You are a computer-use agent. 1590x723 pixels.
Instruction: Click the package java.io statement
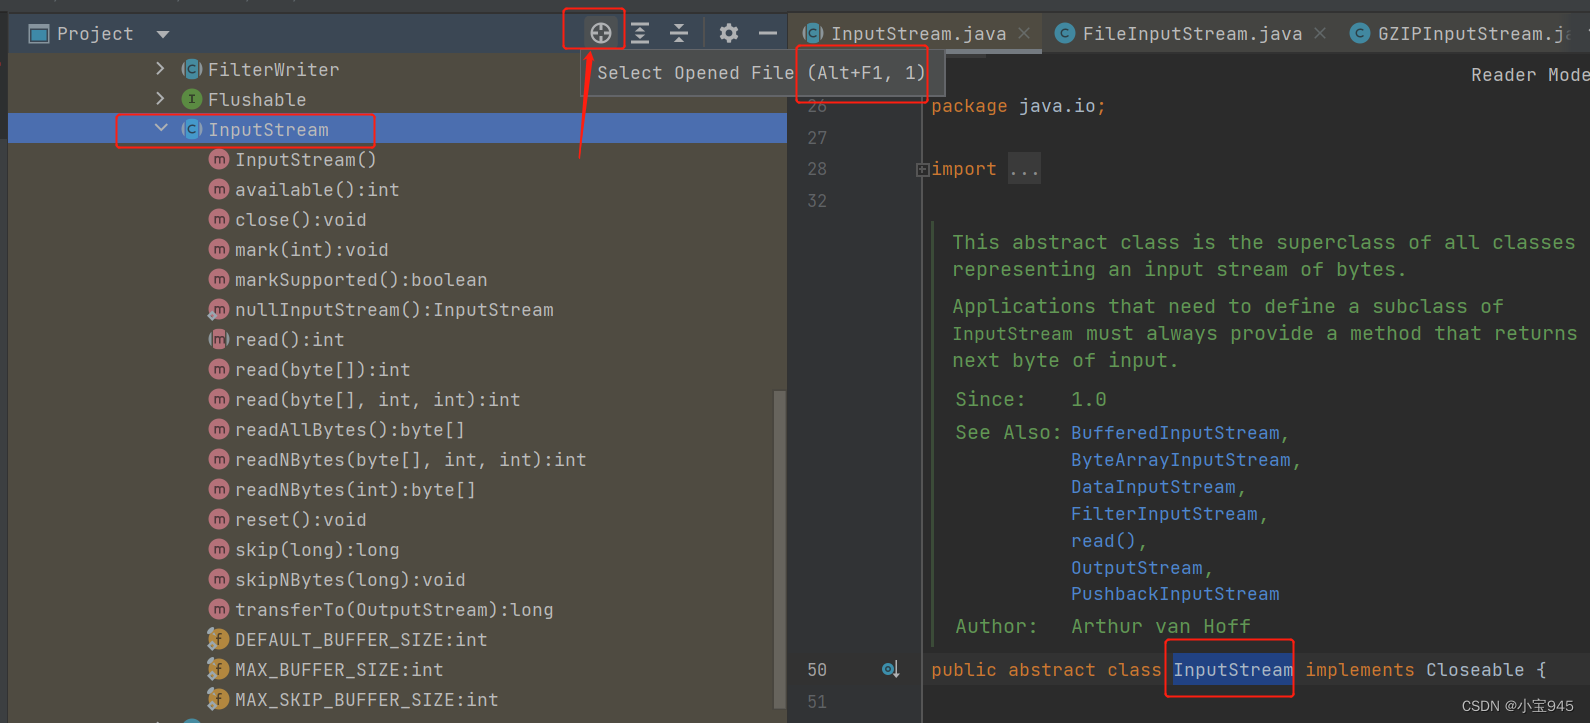1018,106
